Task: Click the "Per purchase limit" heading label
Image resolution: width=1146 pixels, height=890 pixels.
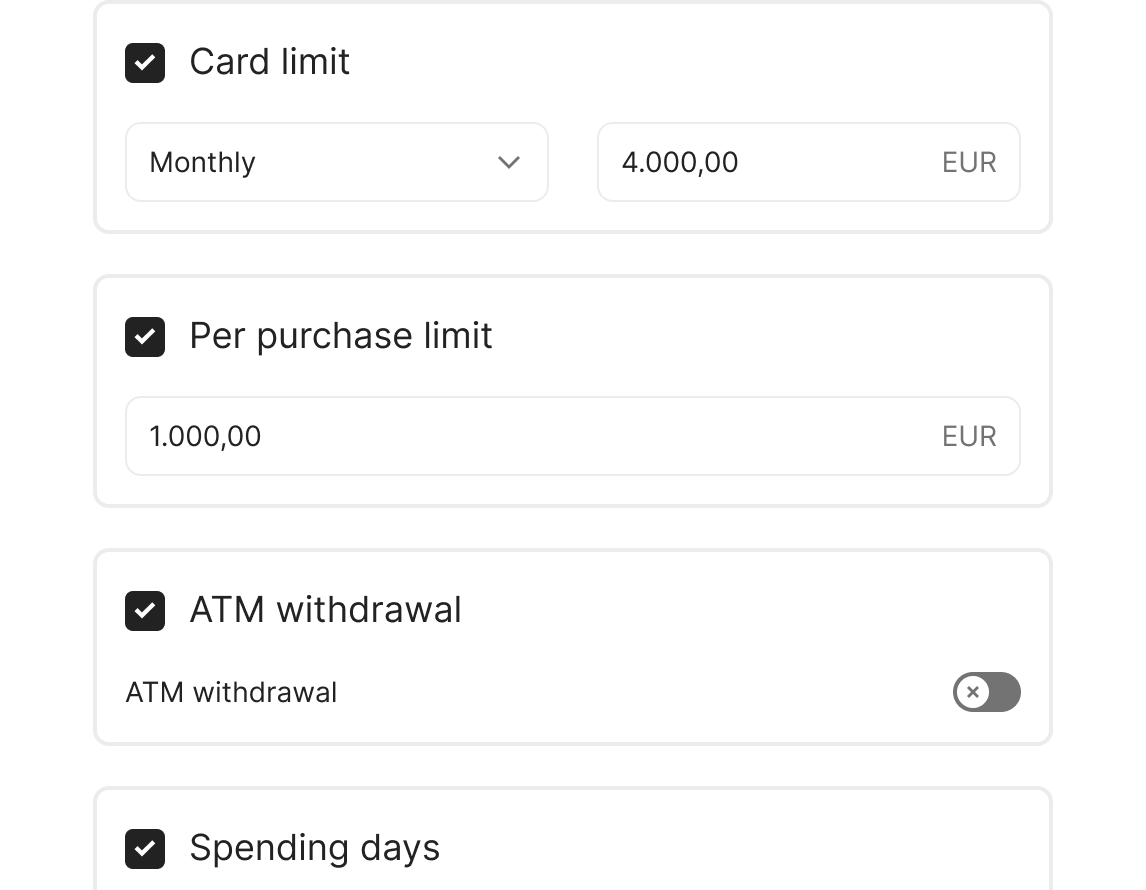Action: [x=341, y=336]
